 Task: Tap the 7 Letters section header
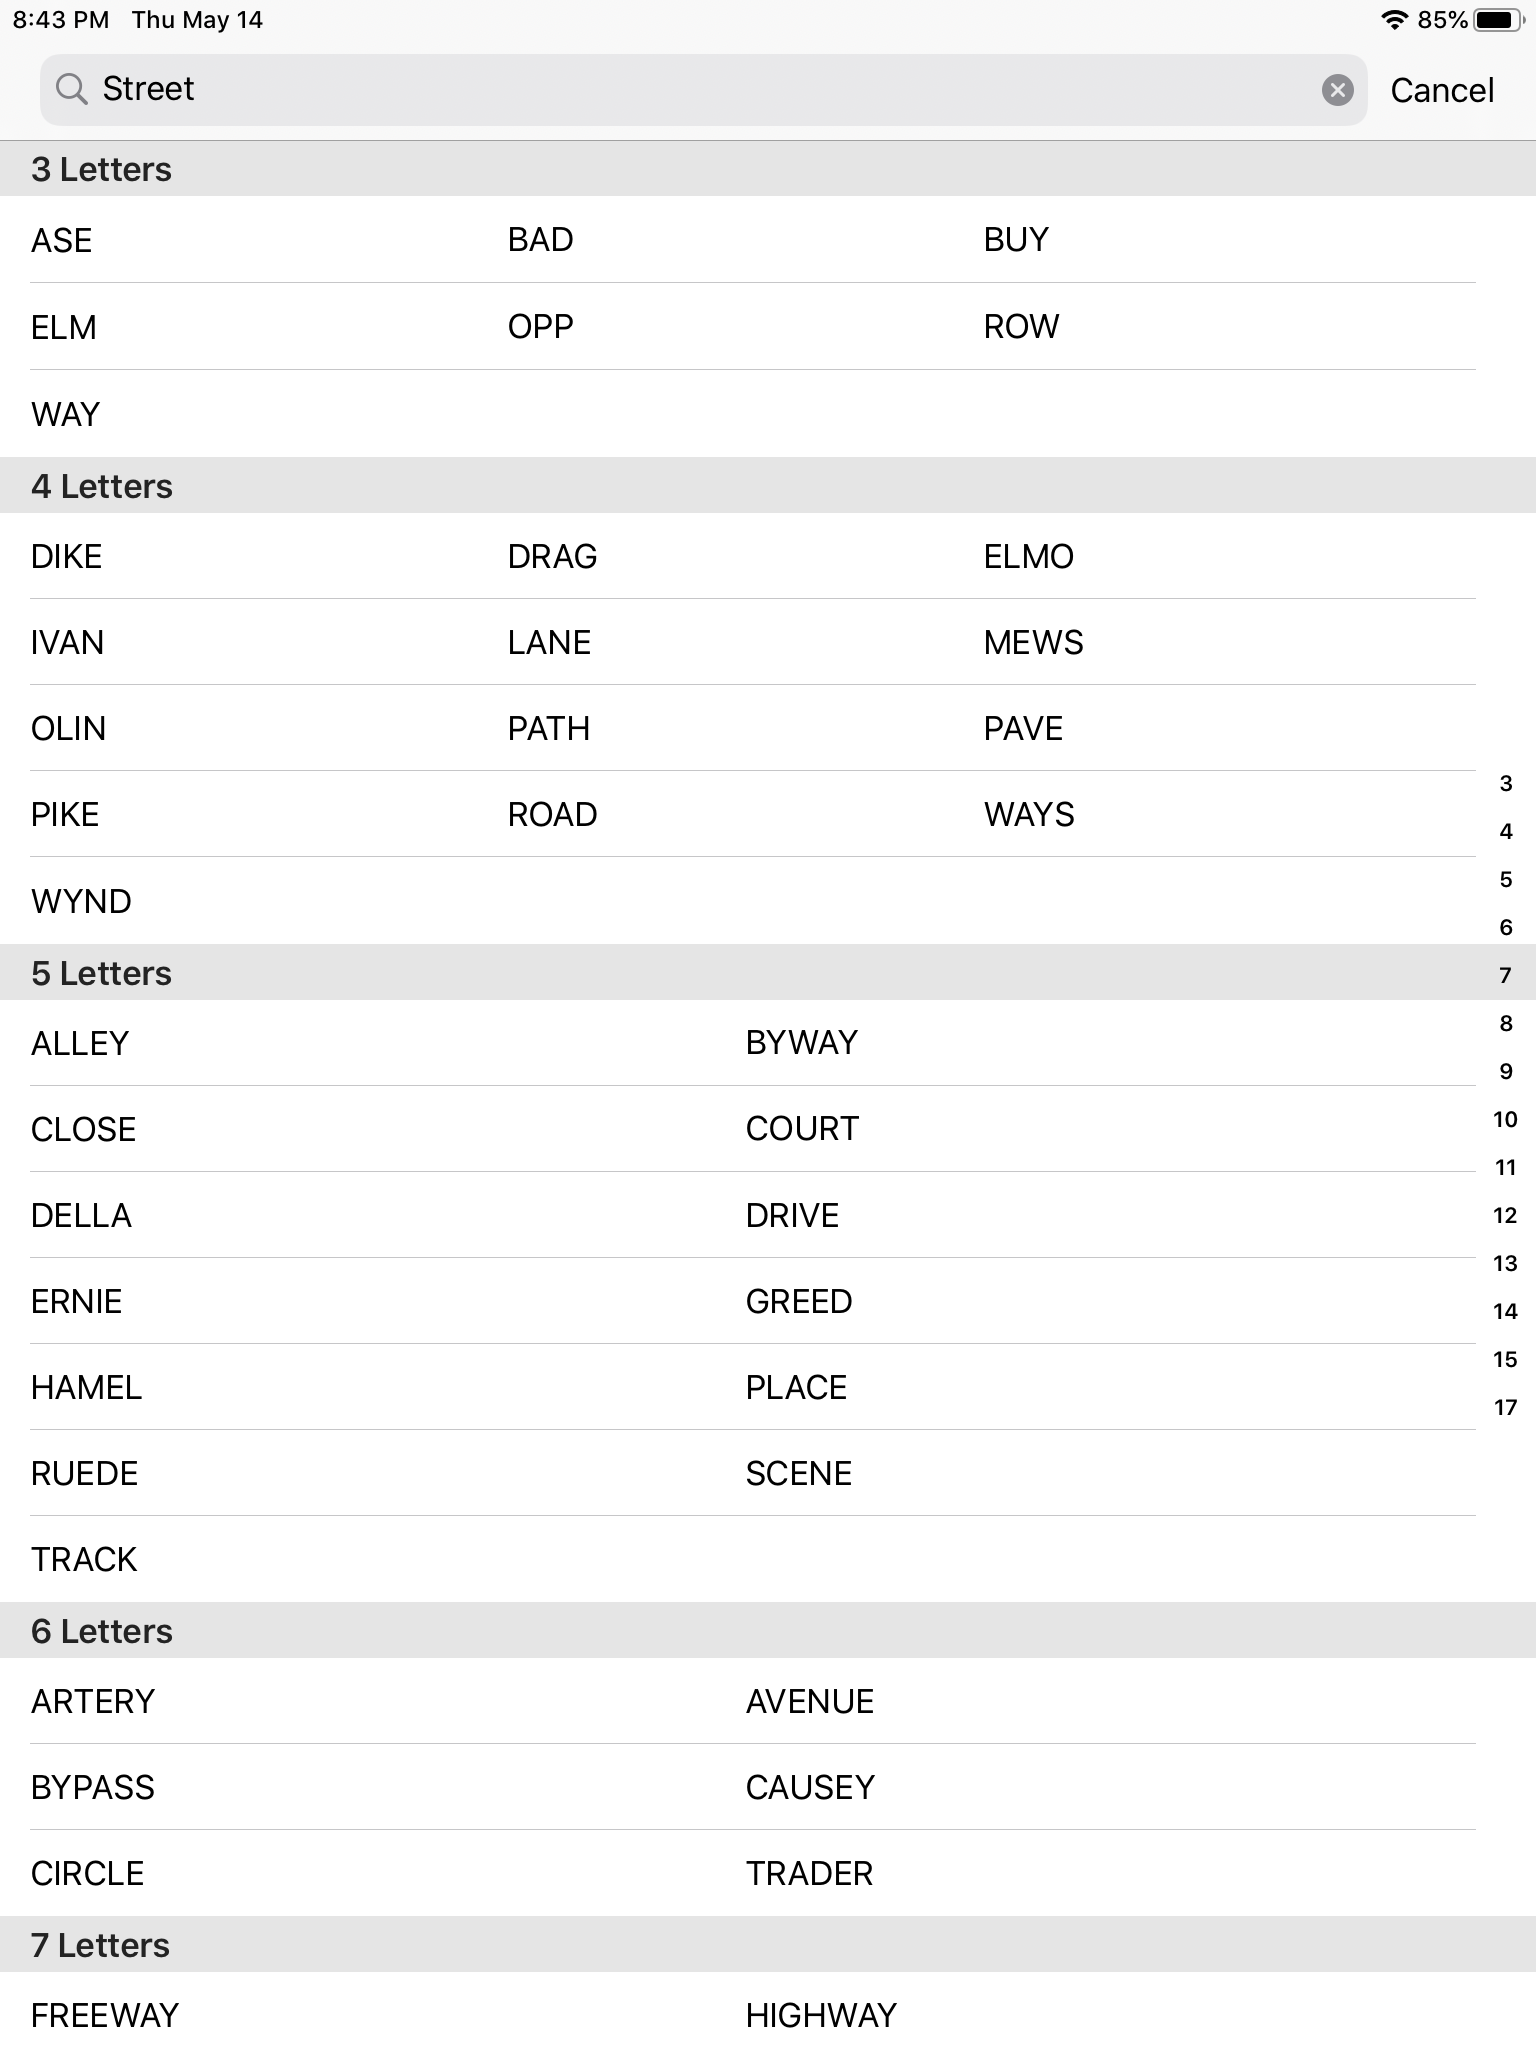99,1944
